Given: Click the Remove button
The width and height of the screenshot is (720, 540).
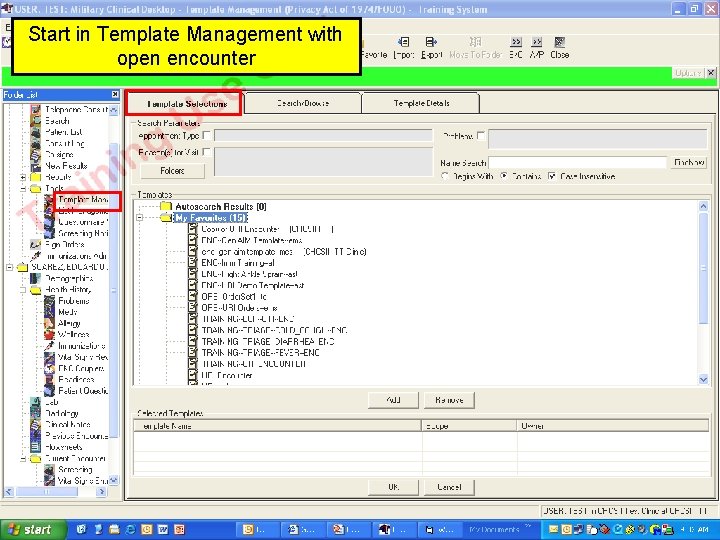Looking at the screenshot, I should pos(449,400).
